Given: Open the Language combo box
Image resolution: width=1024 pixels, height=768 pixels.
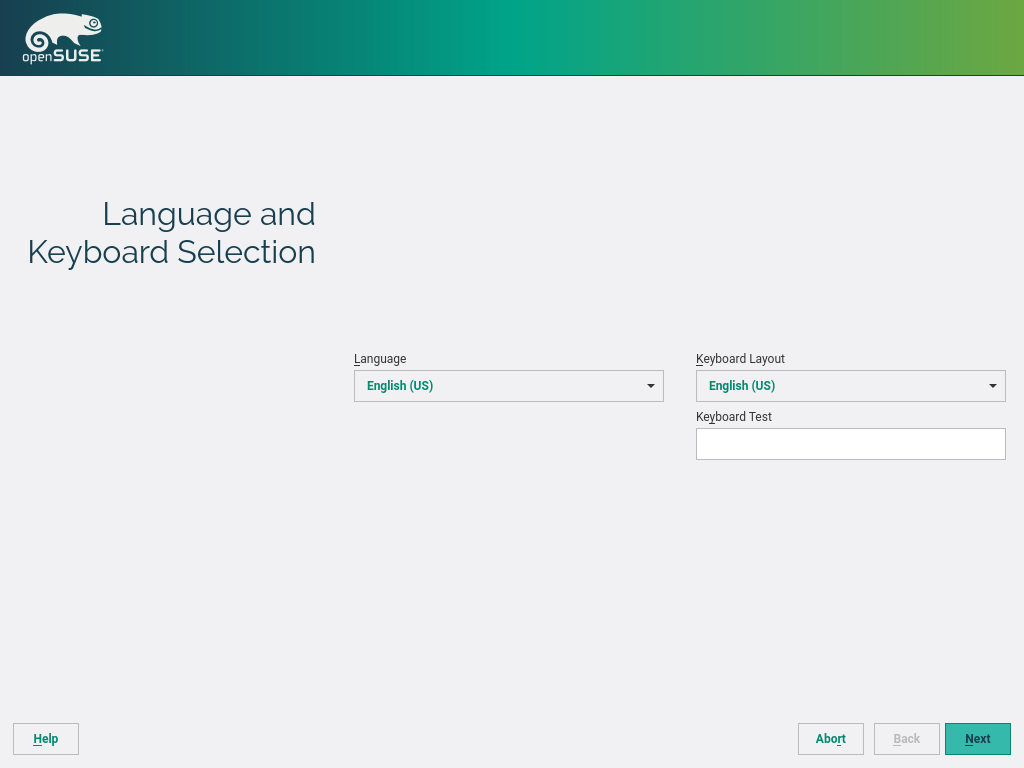Looking at the screenshot, I should [508, 386].
